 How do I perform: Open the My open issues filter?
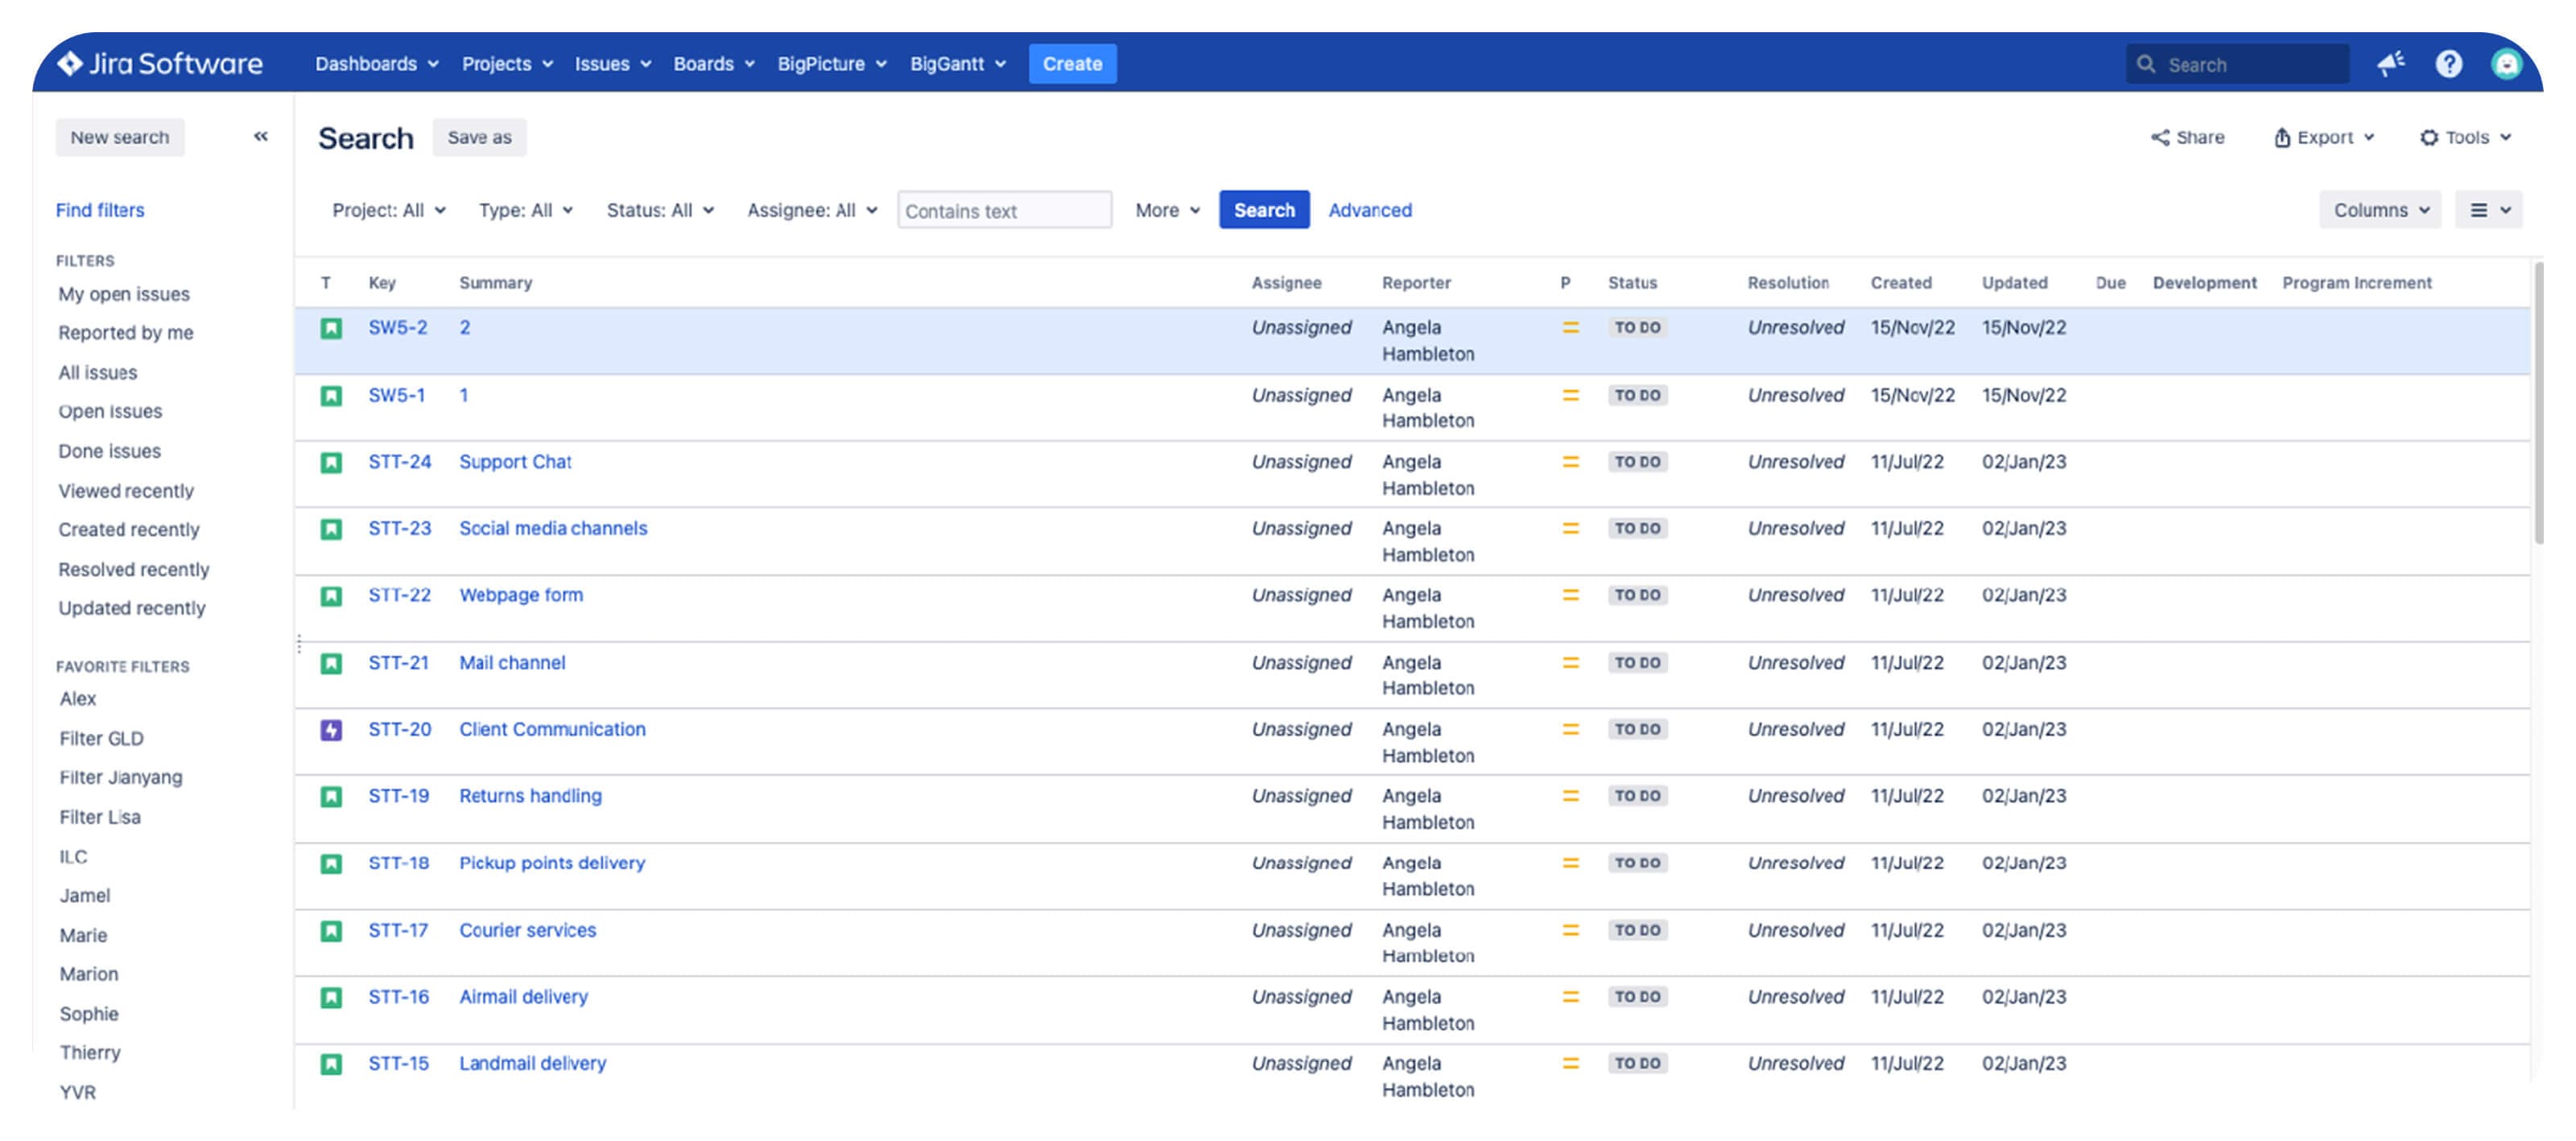(124, 294)
